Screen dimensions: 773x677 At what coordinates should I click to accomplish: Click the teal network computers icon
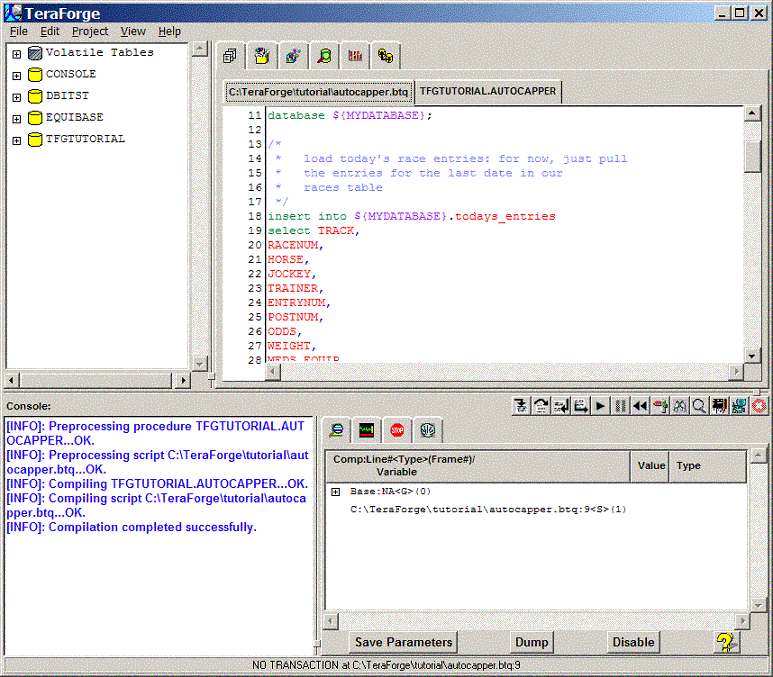(739, 406)
